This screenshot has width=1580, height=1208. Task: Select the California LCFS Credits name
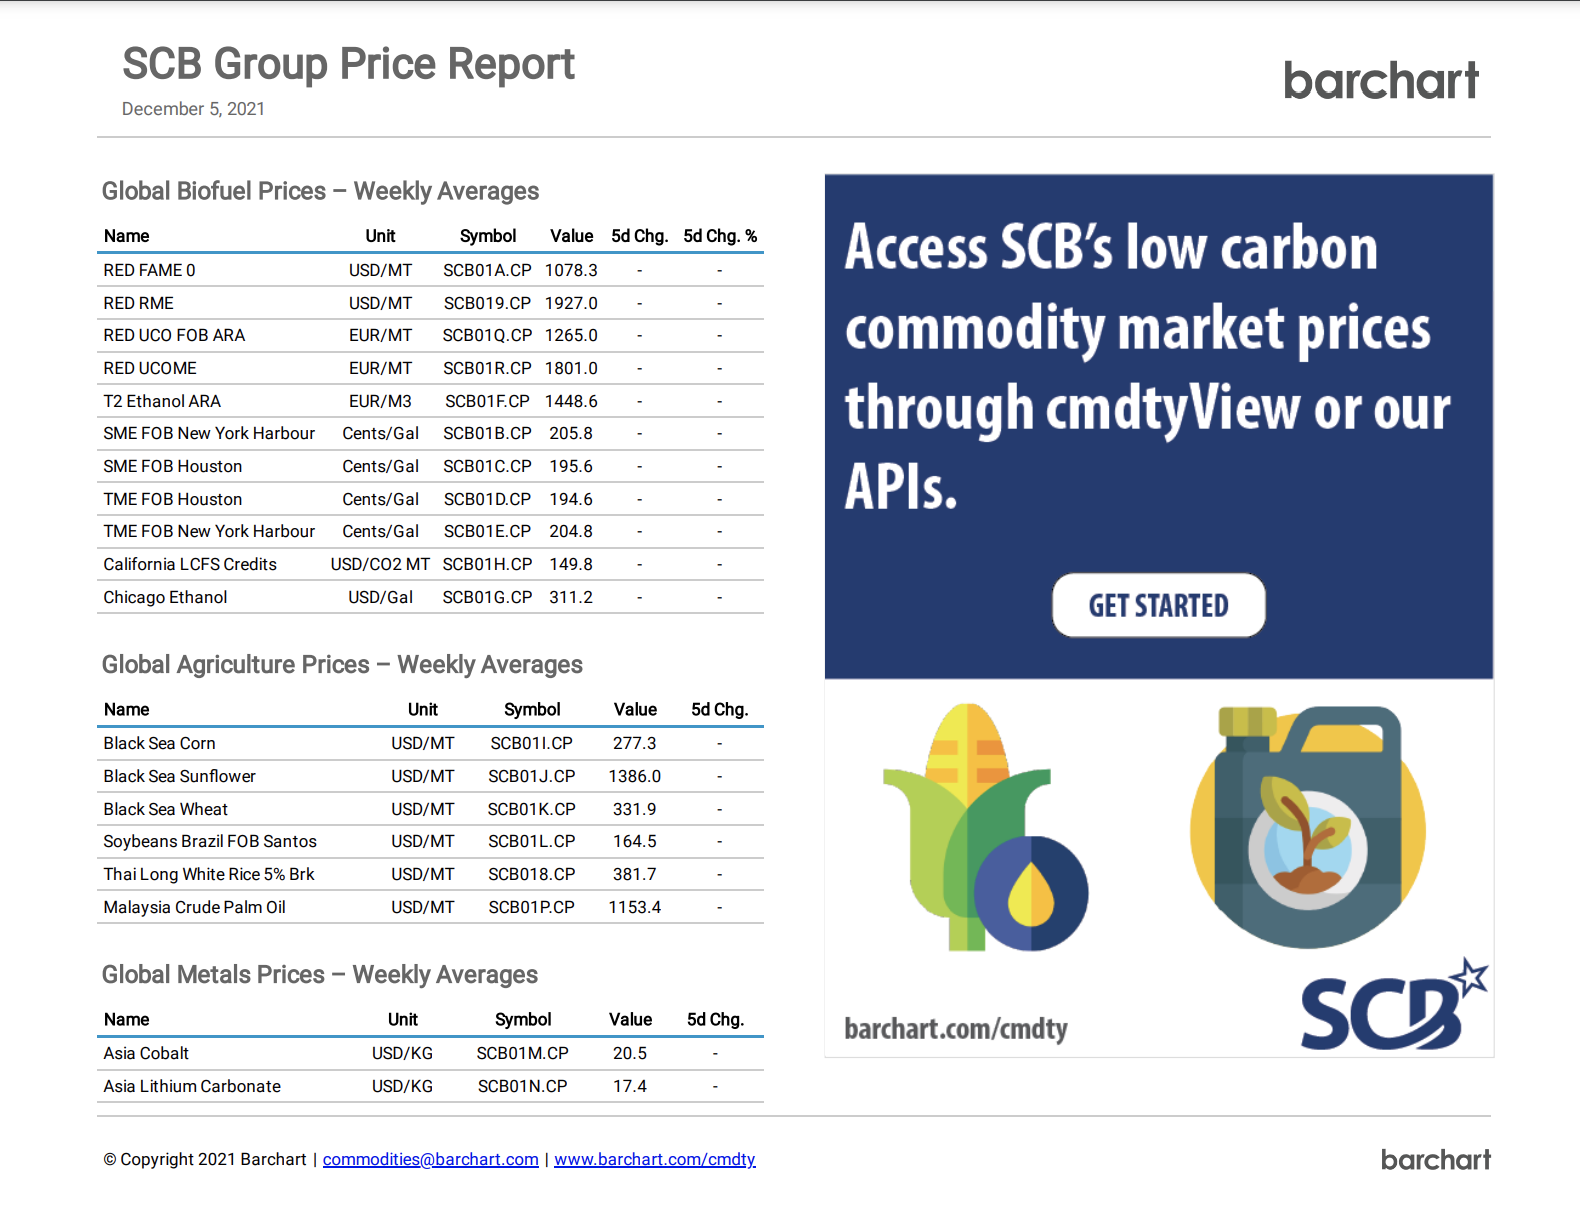pyautogui.click(x=190, y=564)
